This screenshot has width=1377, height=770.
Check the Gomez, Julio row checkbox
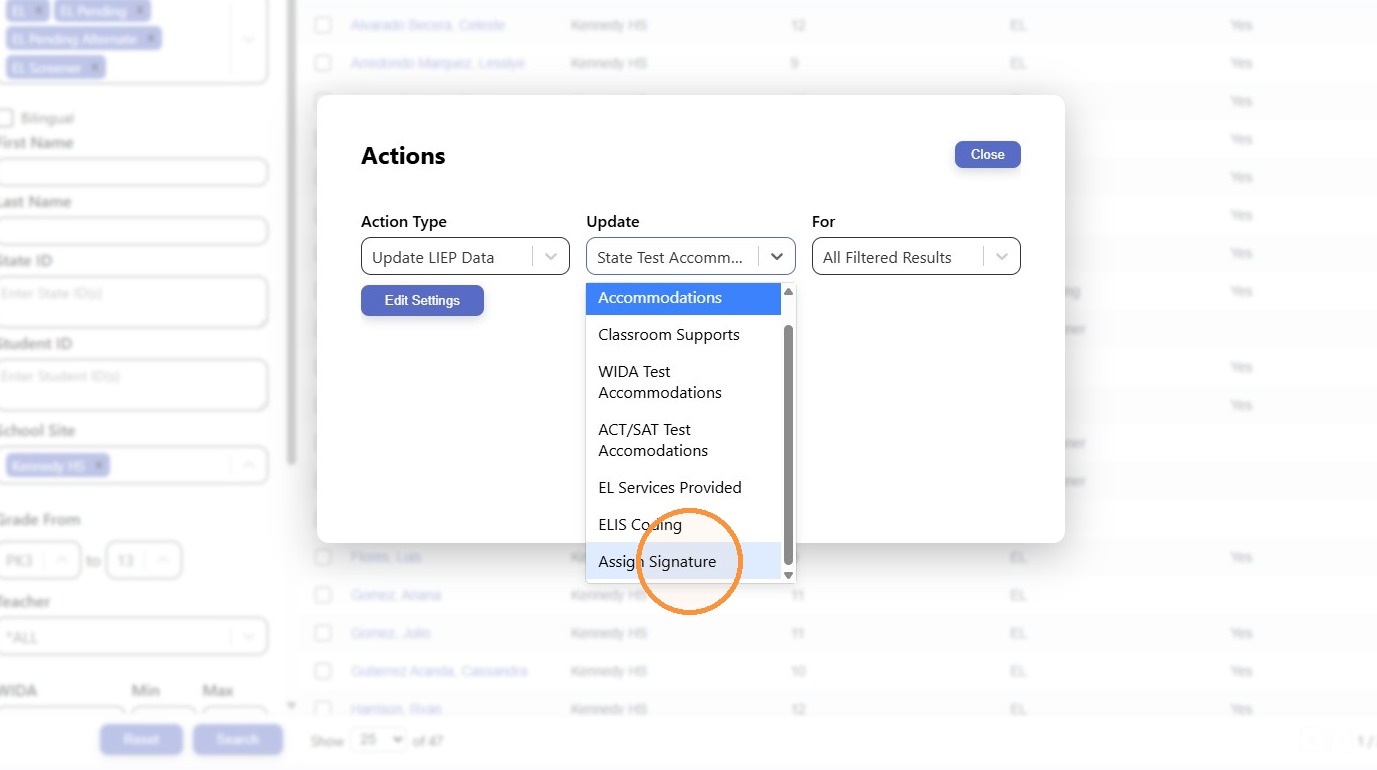click(x=323, y=633)
